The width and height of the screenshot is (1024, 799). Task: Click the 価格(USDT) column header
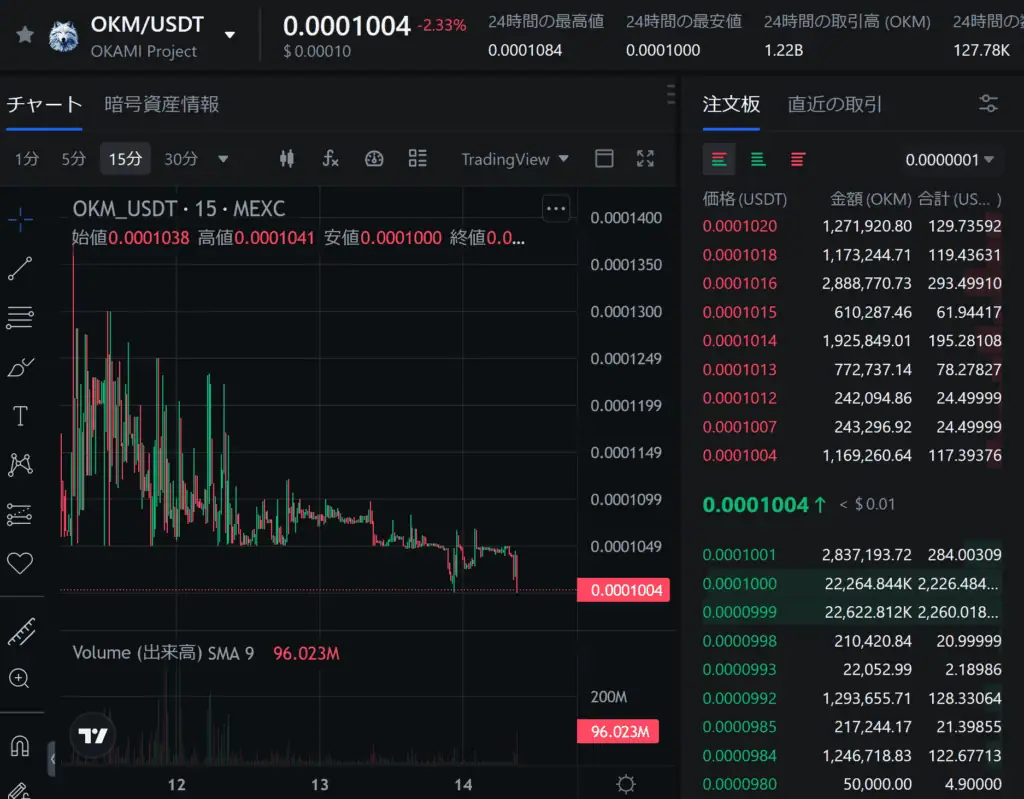pos(744,199)
